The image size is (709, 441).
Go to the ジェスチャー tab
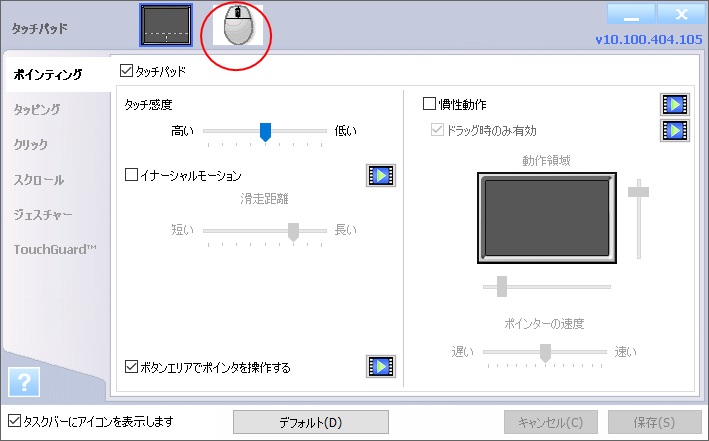pos(42,214)
